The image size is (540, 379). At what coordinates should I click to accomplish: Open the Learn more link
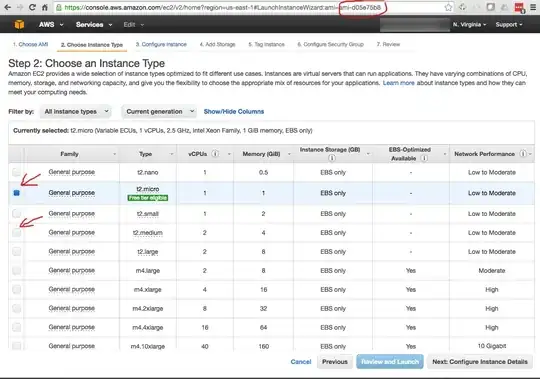click(398, 83)
